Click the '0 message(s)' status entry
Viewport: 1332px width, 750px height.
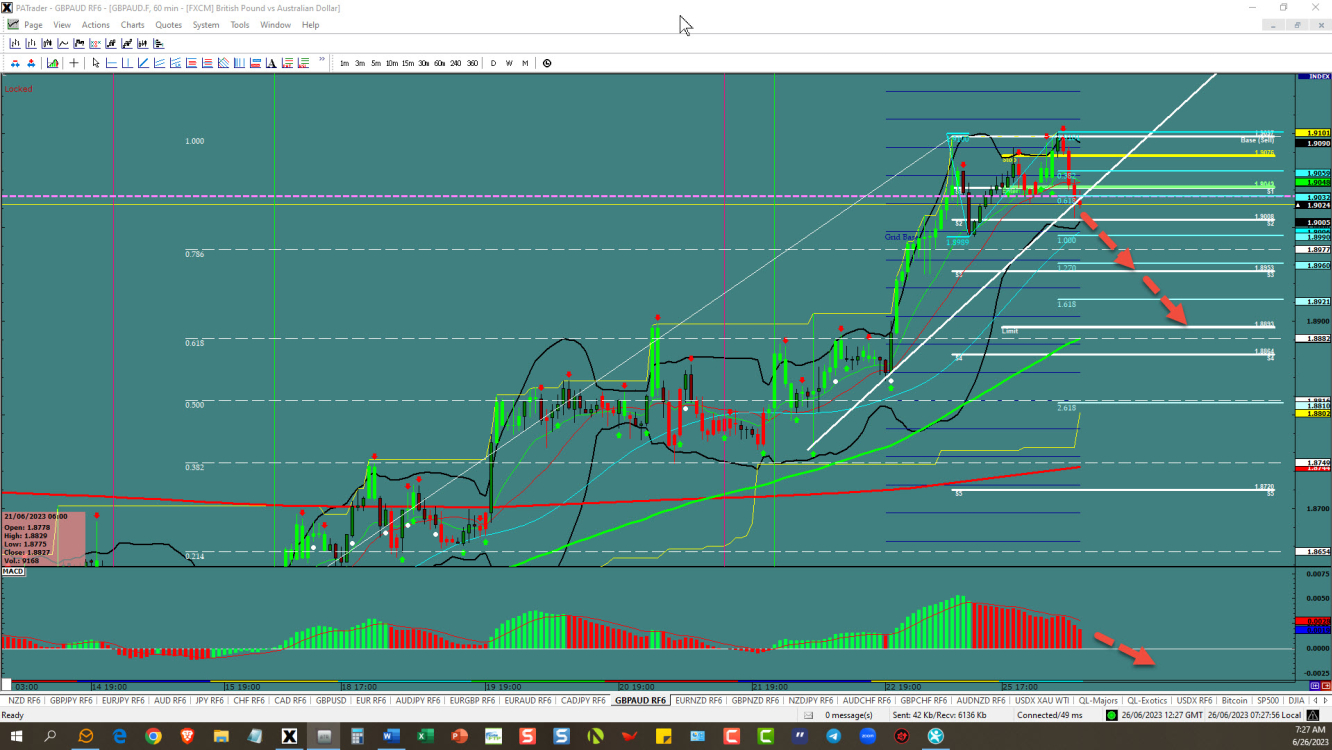[x=848, y=715]
